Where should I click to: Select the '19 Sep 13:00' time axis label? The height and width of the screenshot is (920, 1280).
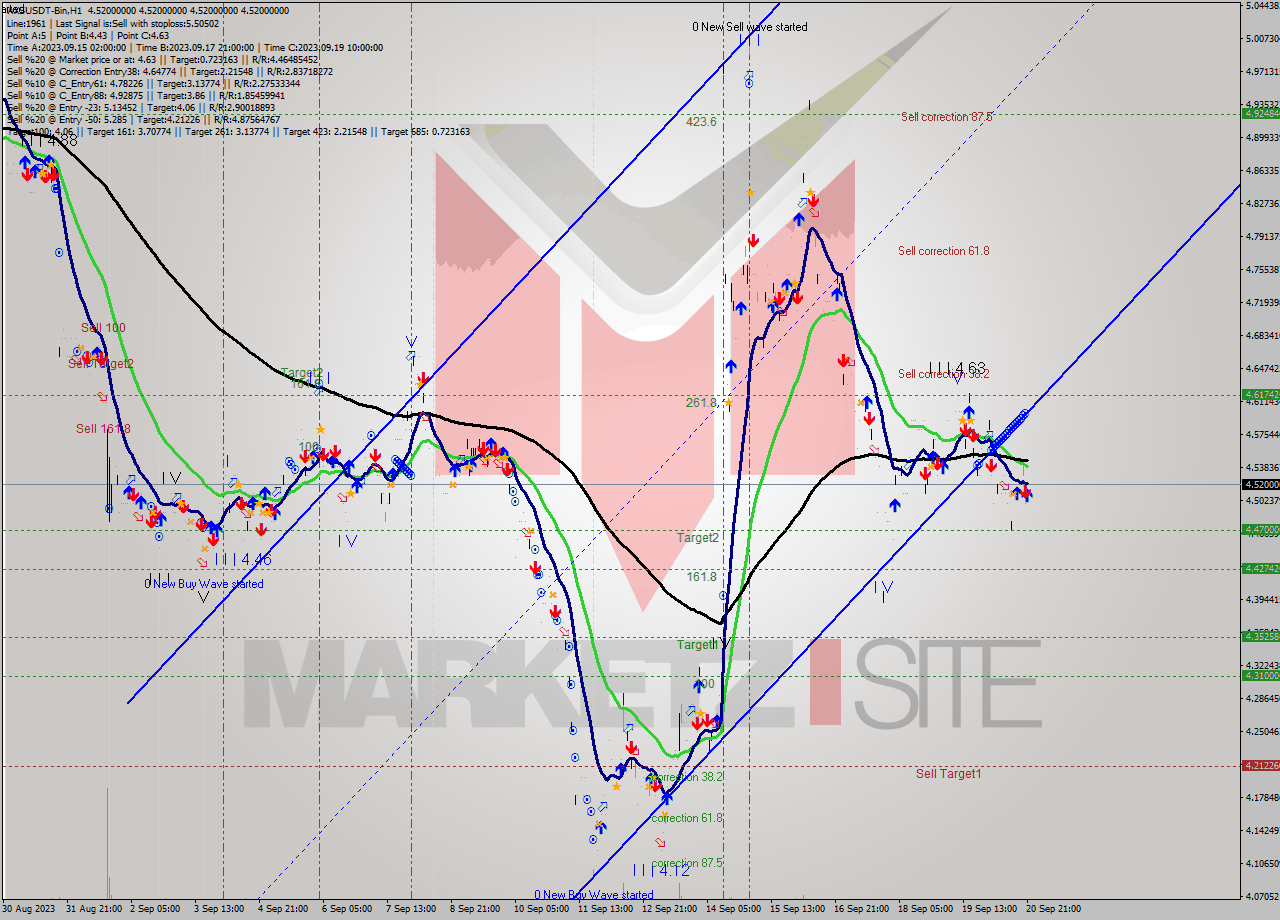tap(989, 909)
